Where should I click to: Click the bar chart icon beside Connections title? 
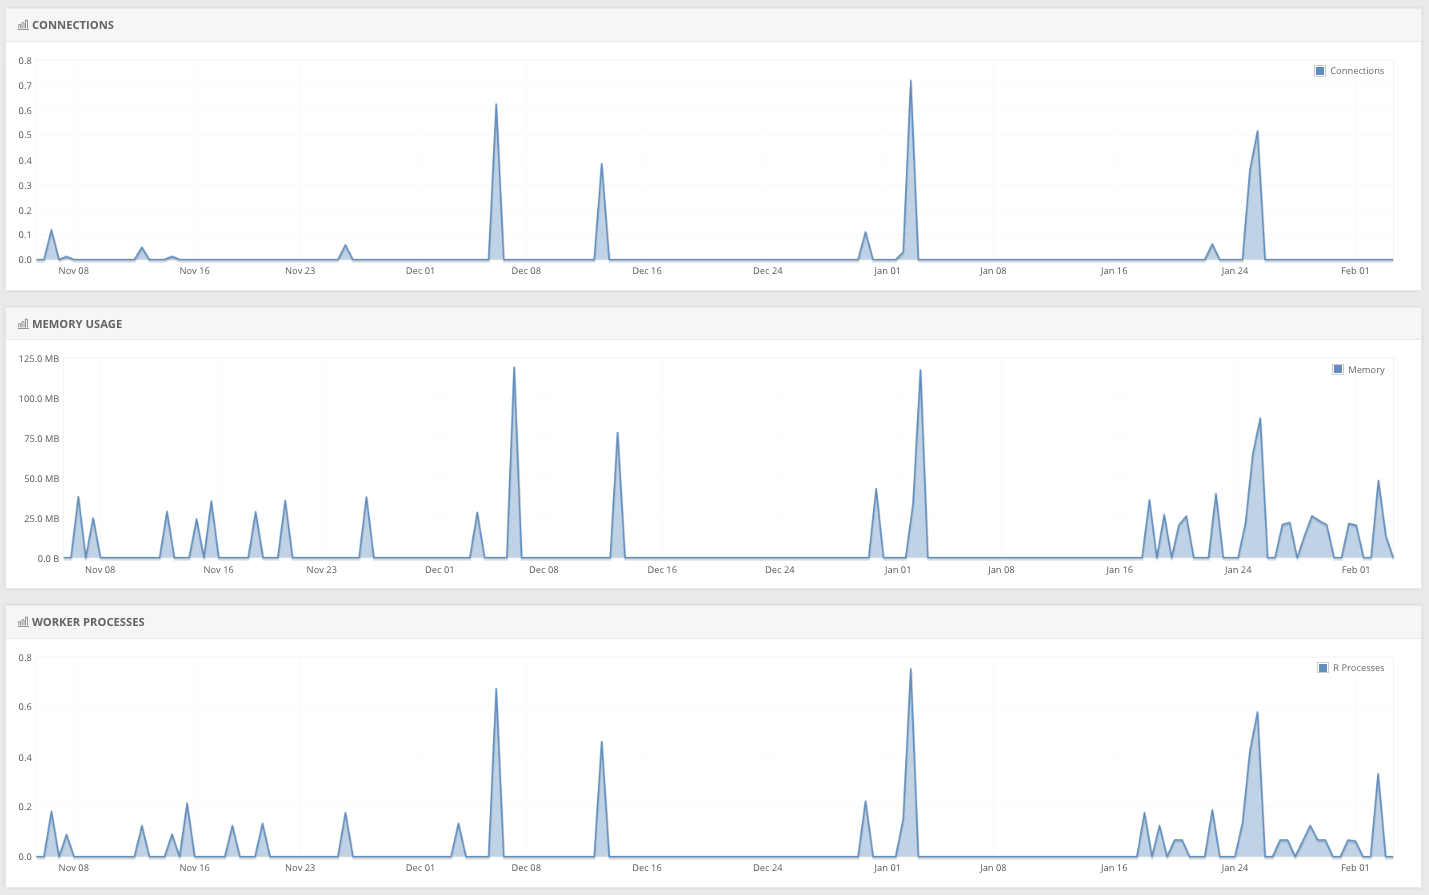pyautogui.click(x=23, y=25)
